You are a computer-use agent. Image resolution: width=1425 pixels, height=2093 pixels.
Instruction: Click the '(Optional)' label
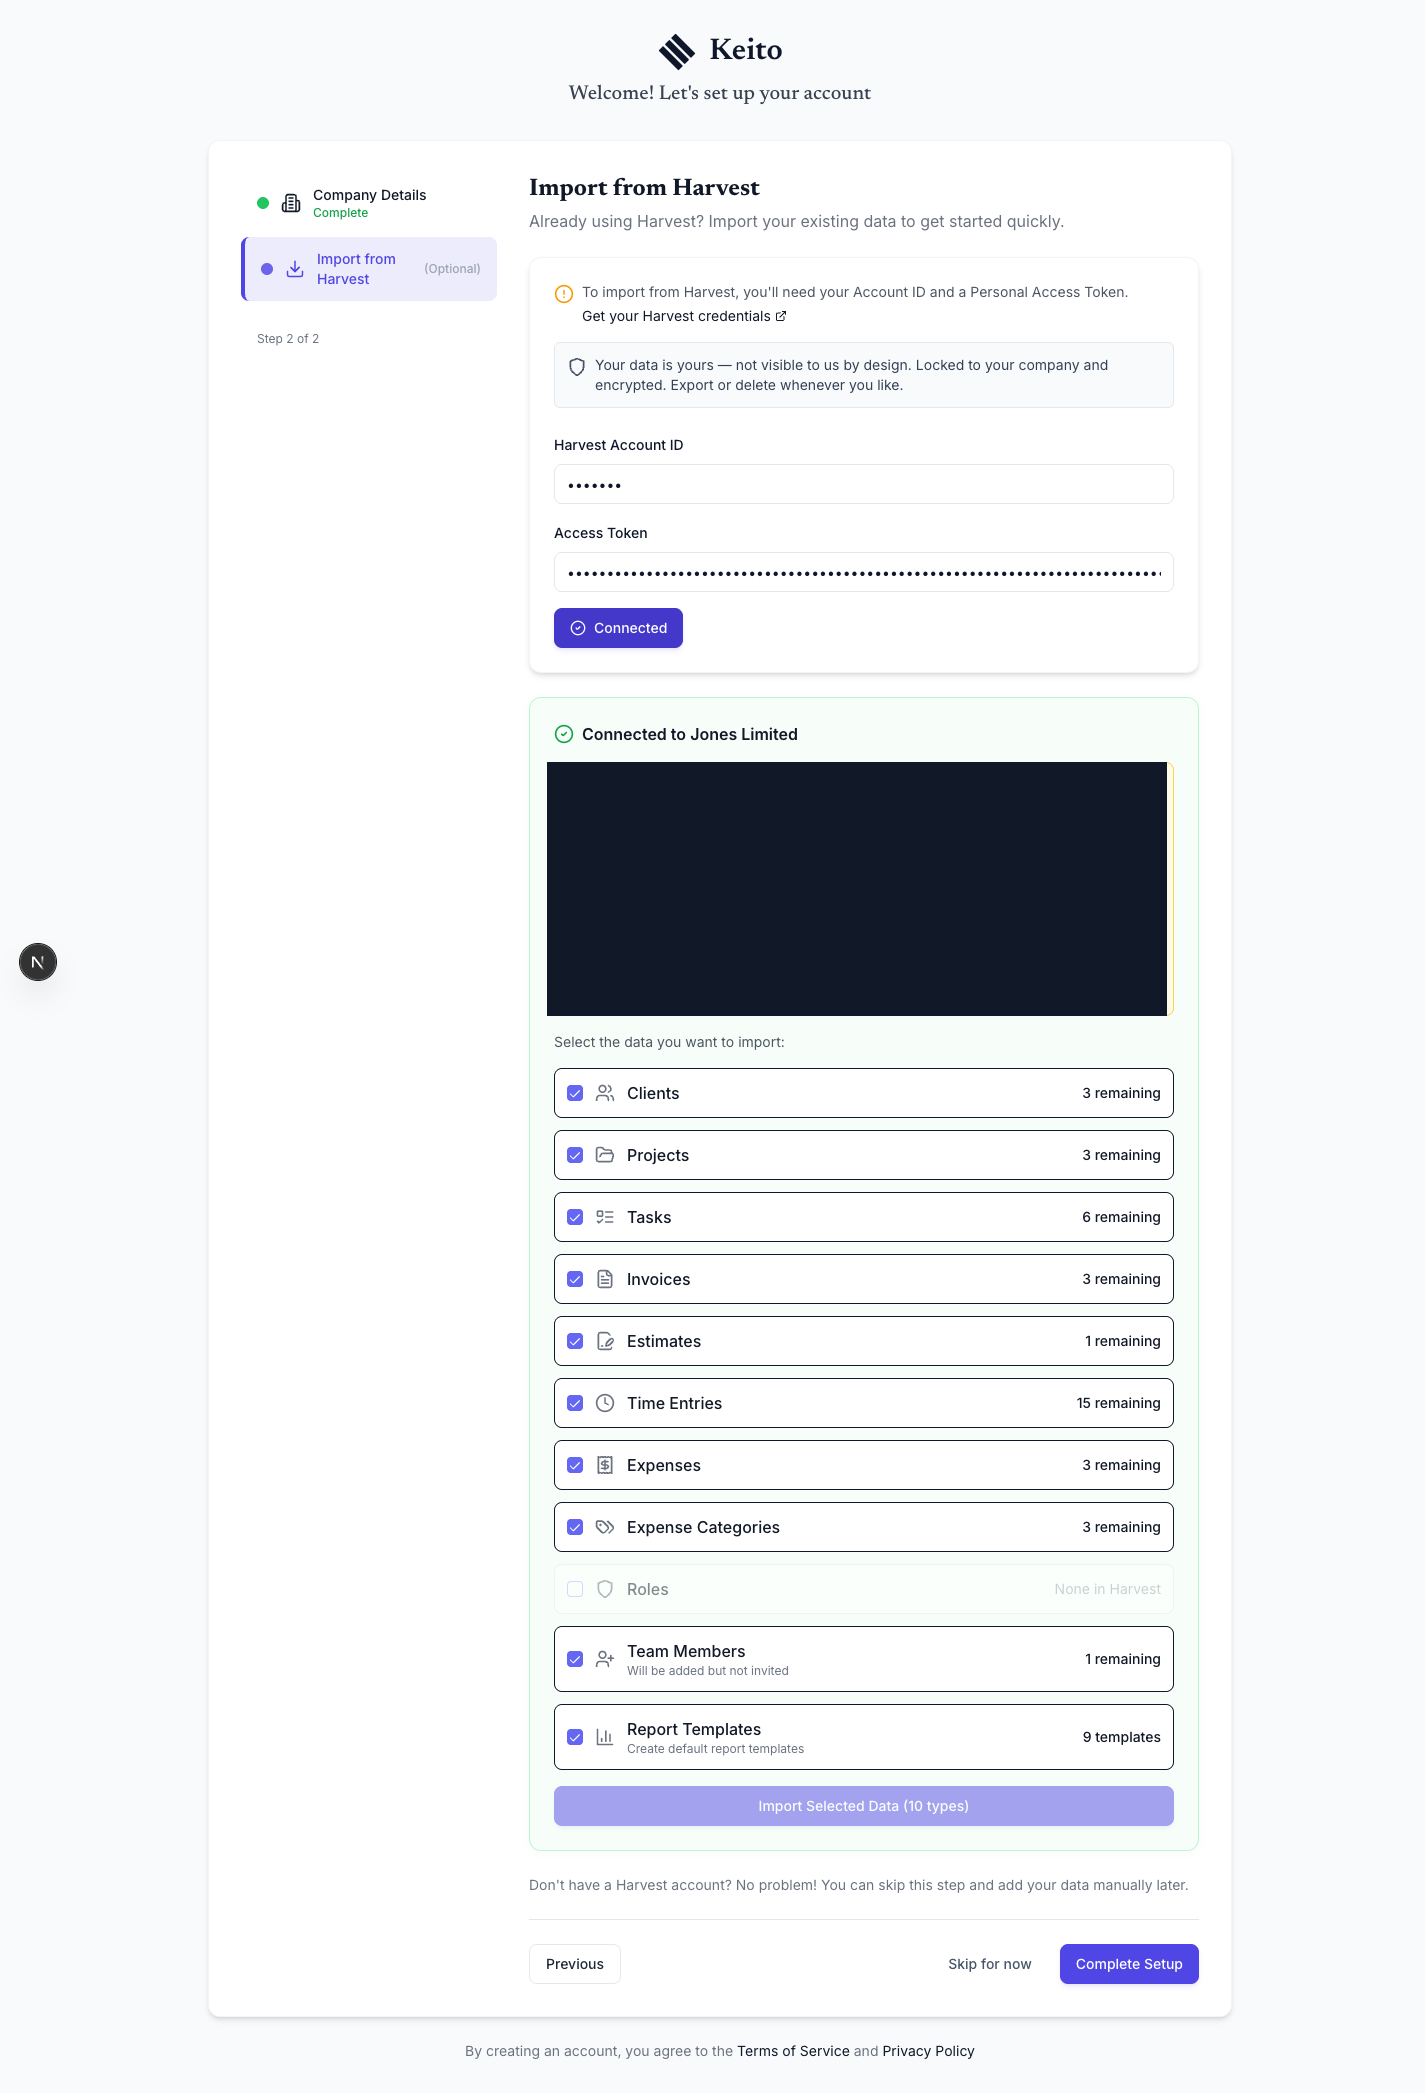452,269
